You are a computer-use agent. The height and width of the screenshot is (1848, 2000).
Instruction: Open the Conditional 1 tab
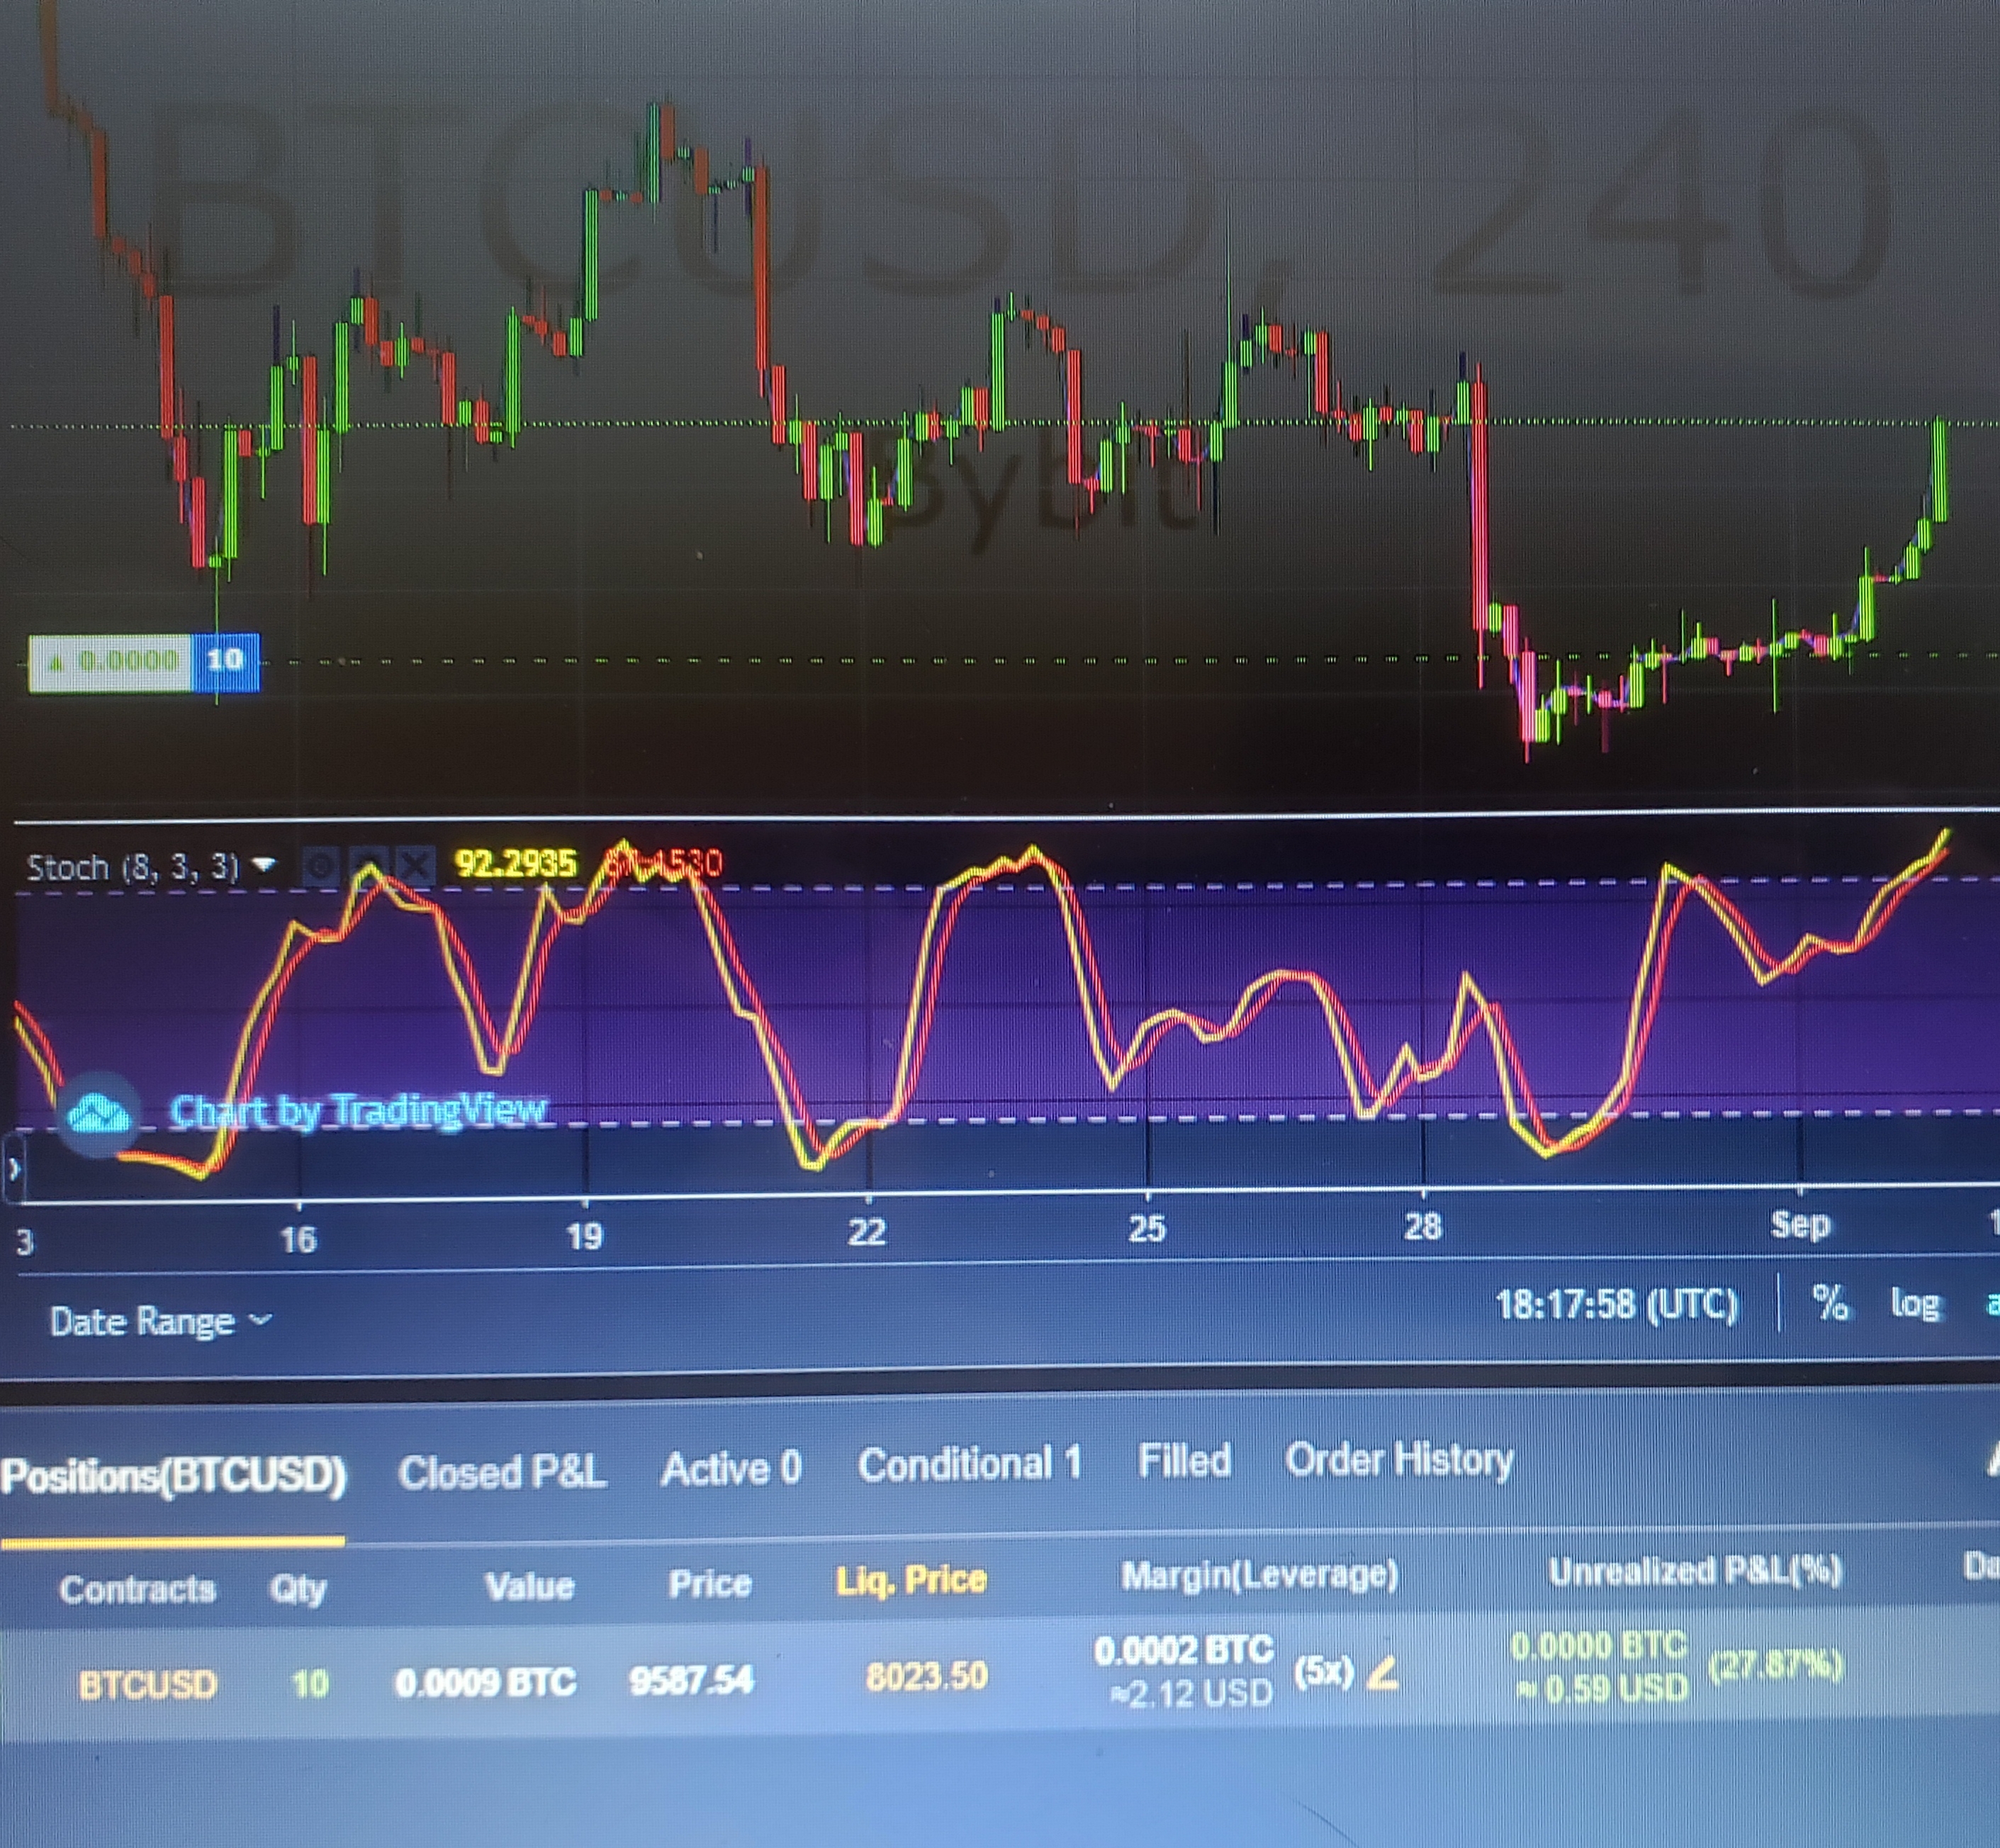click(x=969, y=1465)
